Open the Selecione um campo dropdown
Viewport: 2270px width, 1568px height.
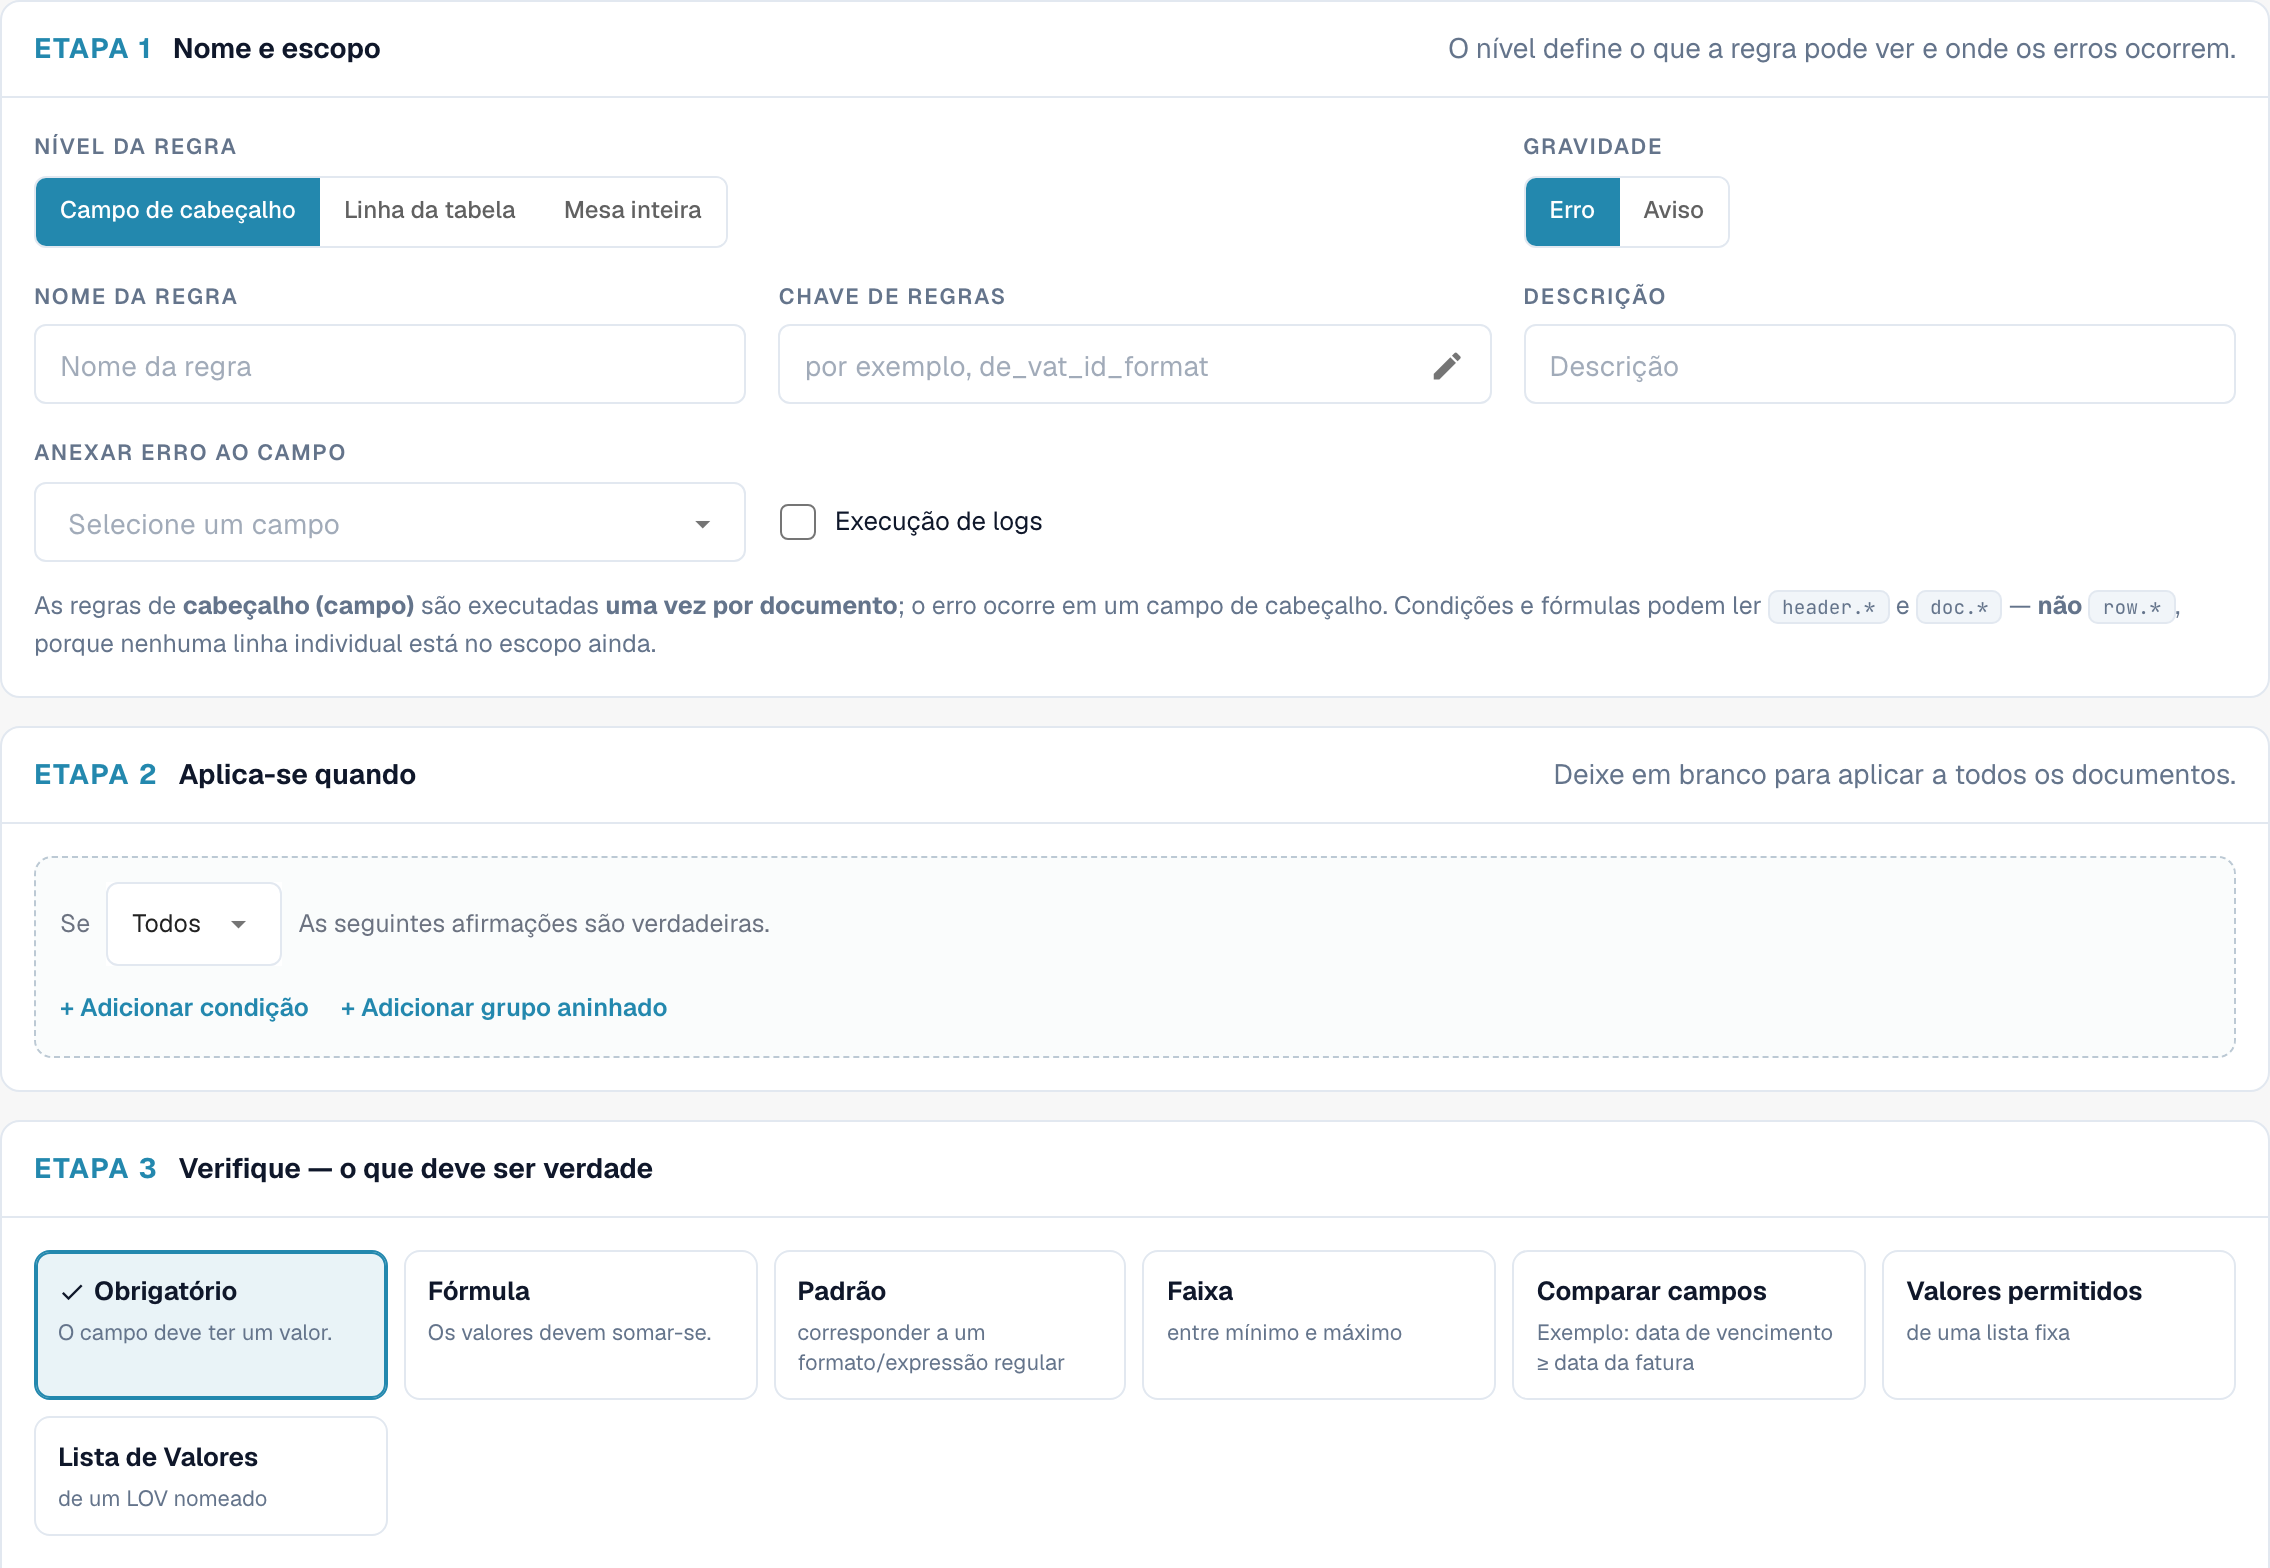tap(390, 523)
